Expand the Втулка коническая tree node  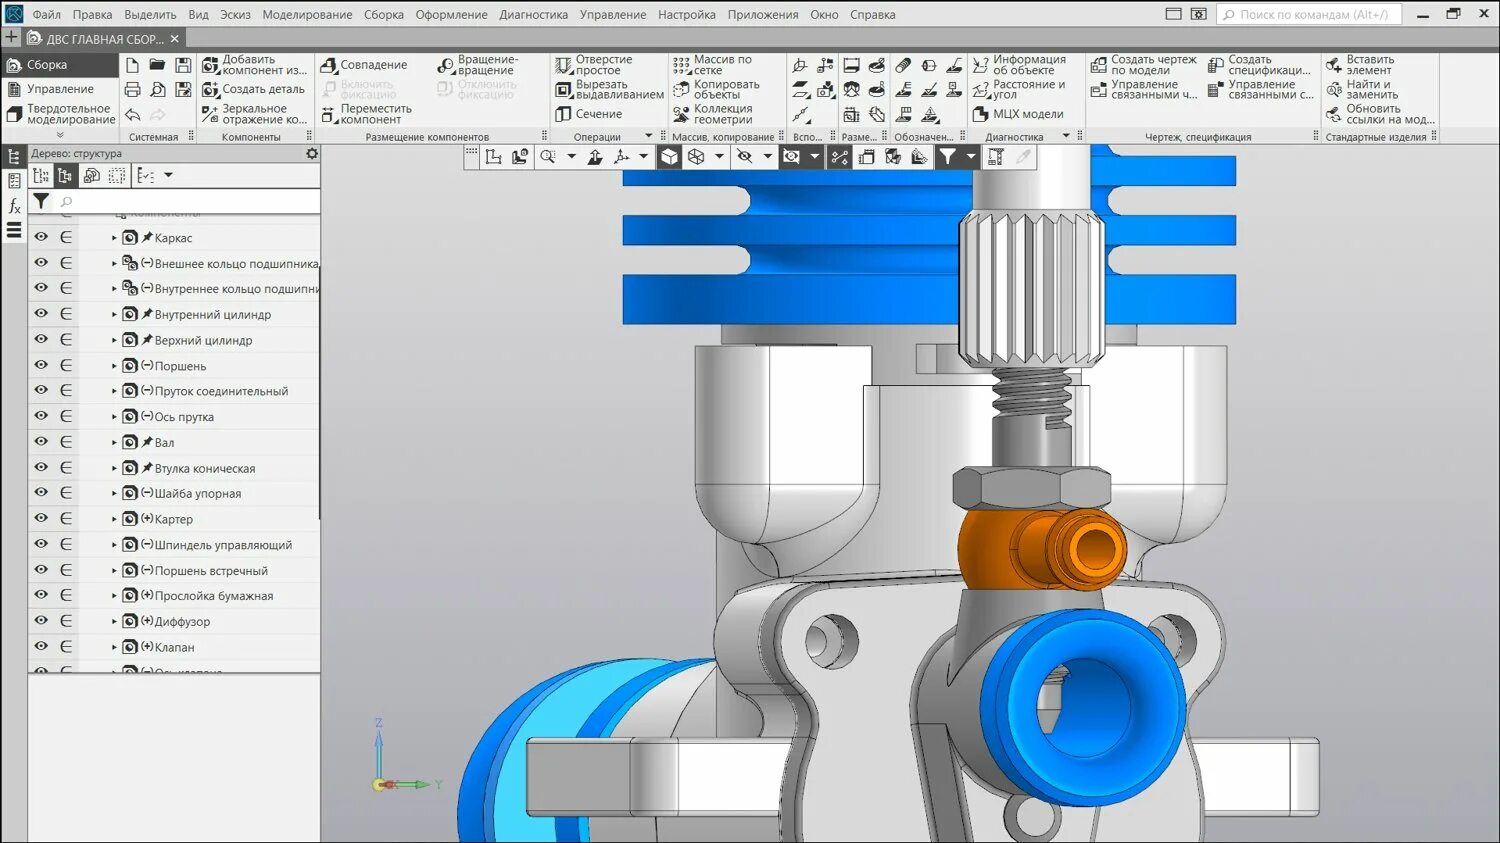114,468
